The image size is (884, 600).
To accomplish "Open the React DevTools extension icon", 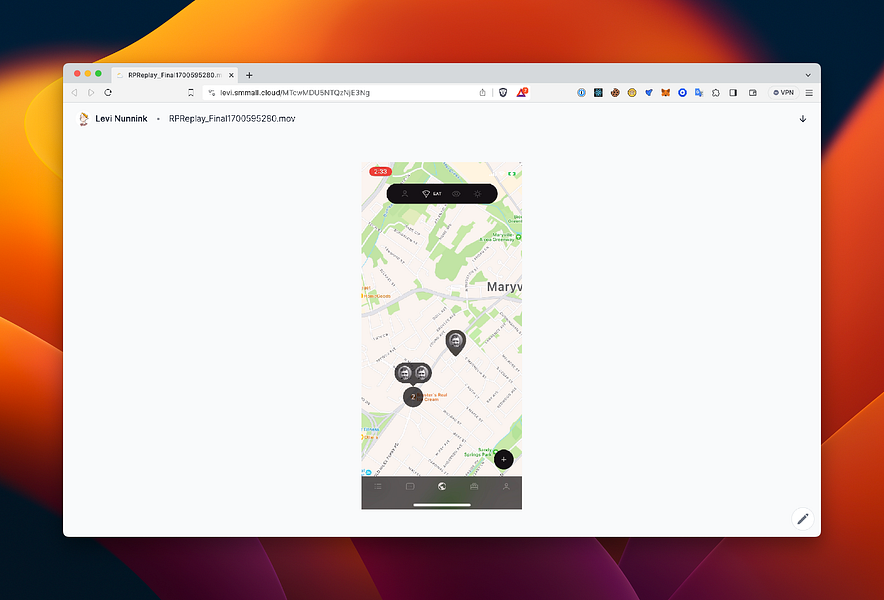I will (598, 92).
